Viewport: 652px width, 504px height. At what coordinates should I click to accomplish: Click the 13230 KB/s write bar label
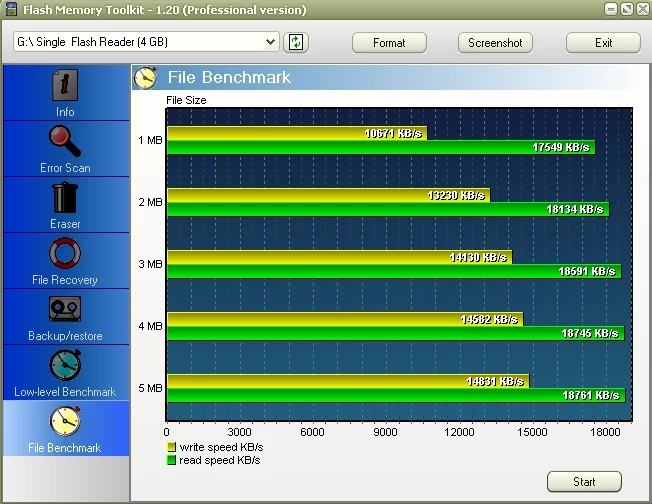click(x=456, y=195)
